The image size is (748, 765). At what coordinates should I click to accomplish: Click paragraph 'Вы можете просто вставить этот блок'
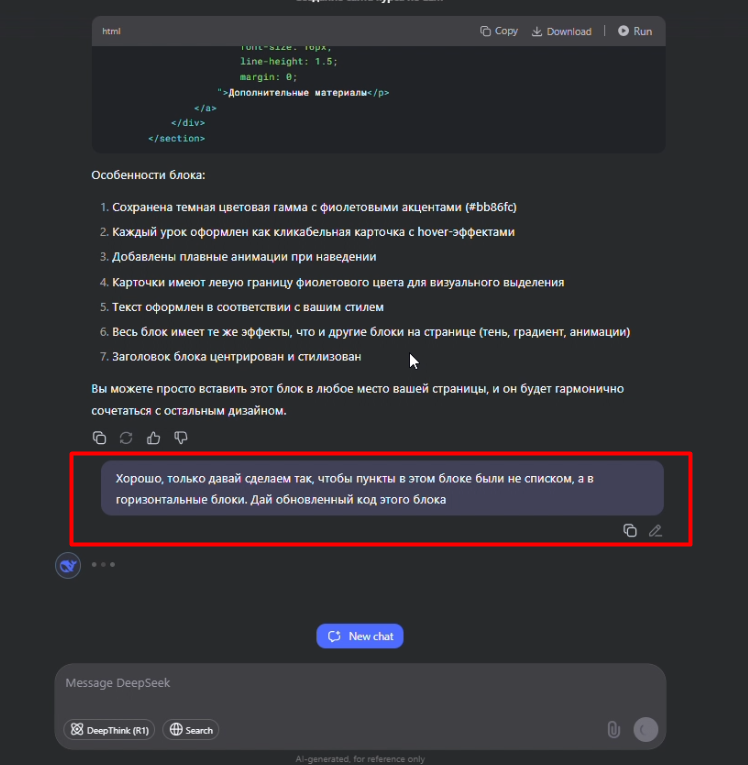pyautogui.click(x=358, y=400)
